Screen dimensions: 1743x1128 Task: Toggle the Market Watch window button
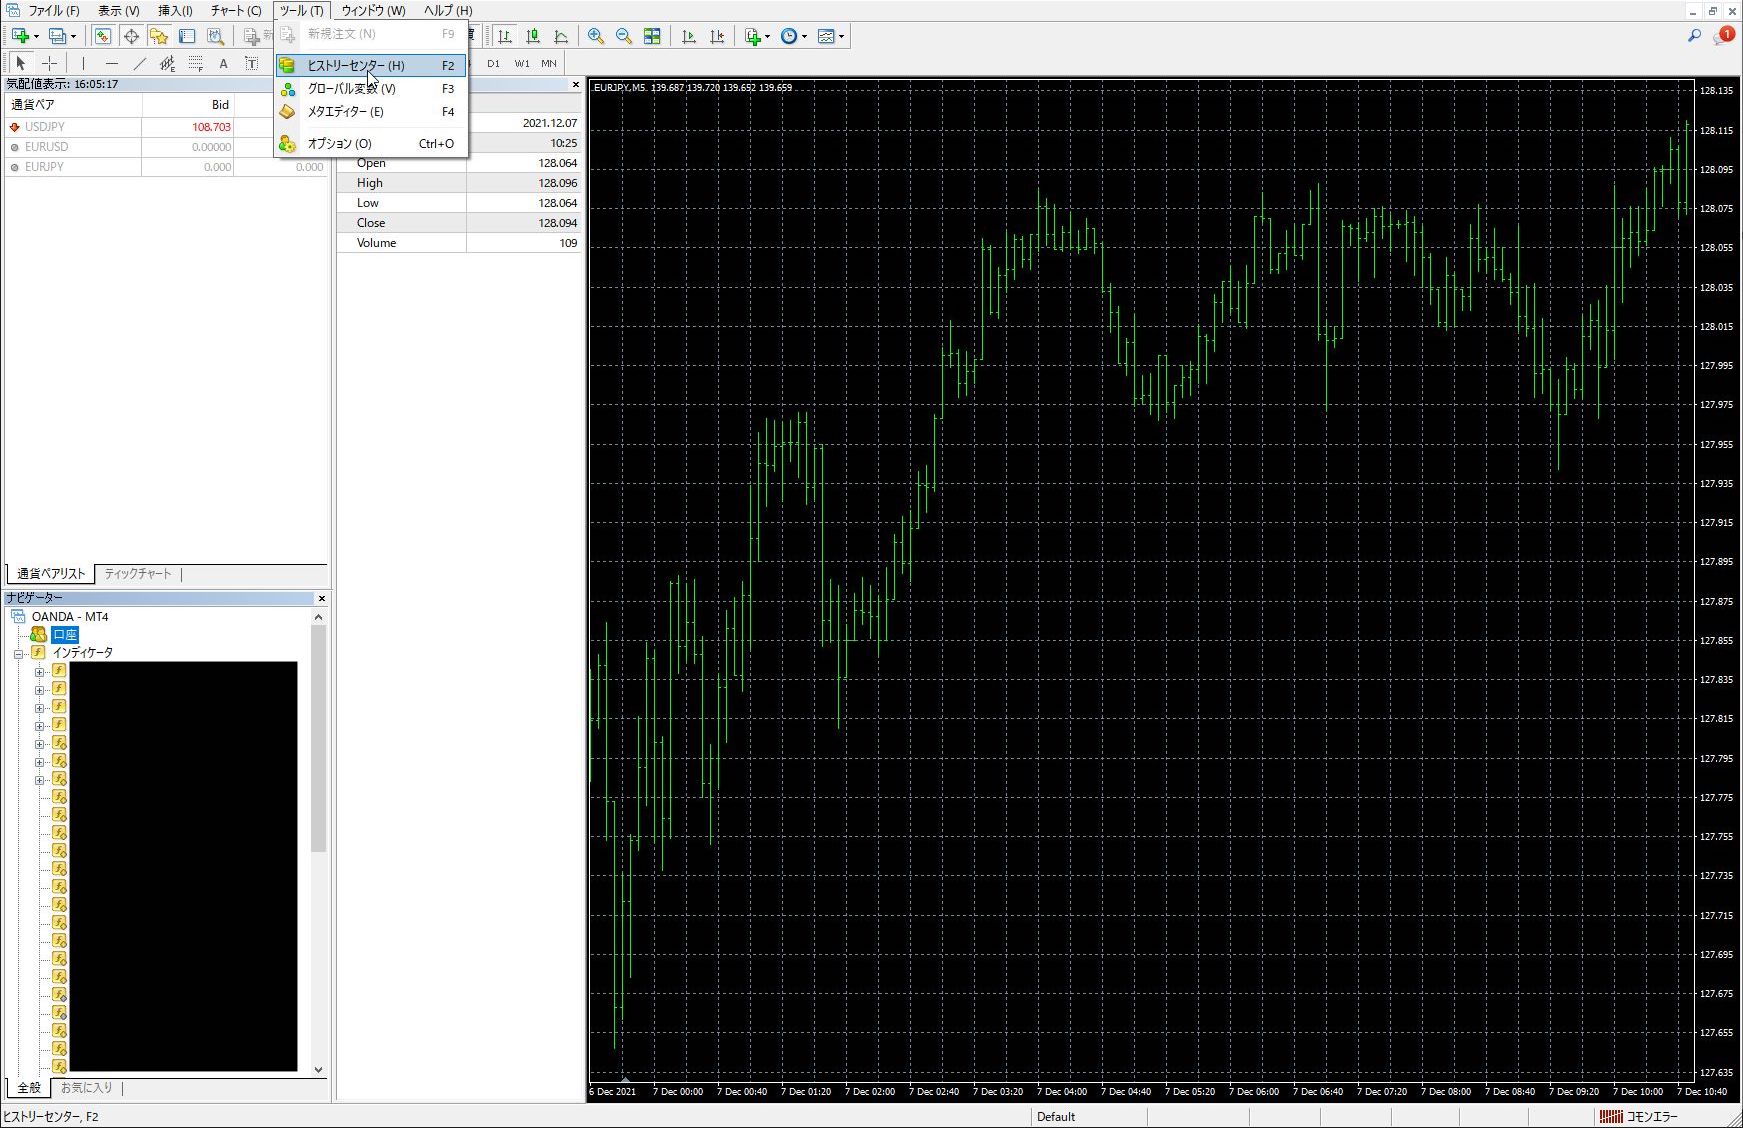click(x=102, y=37)
